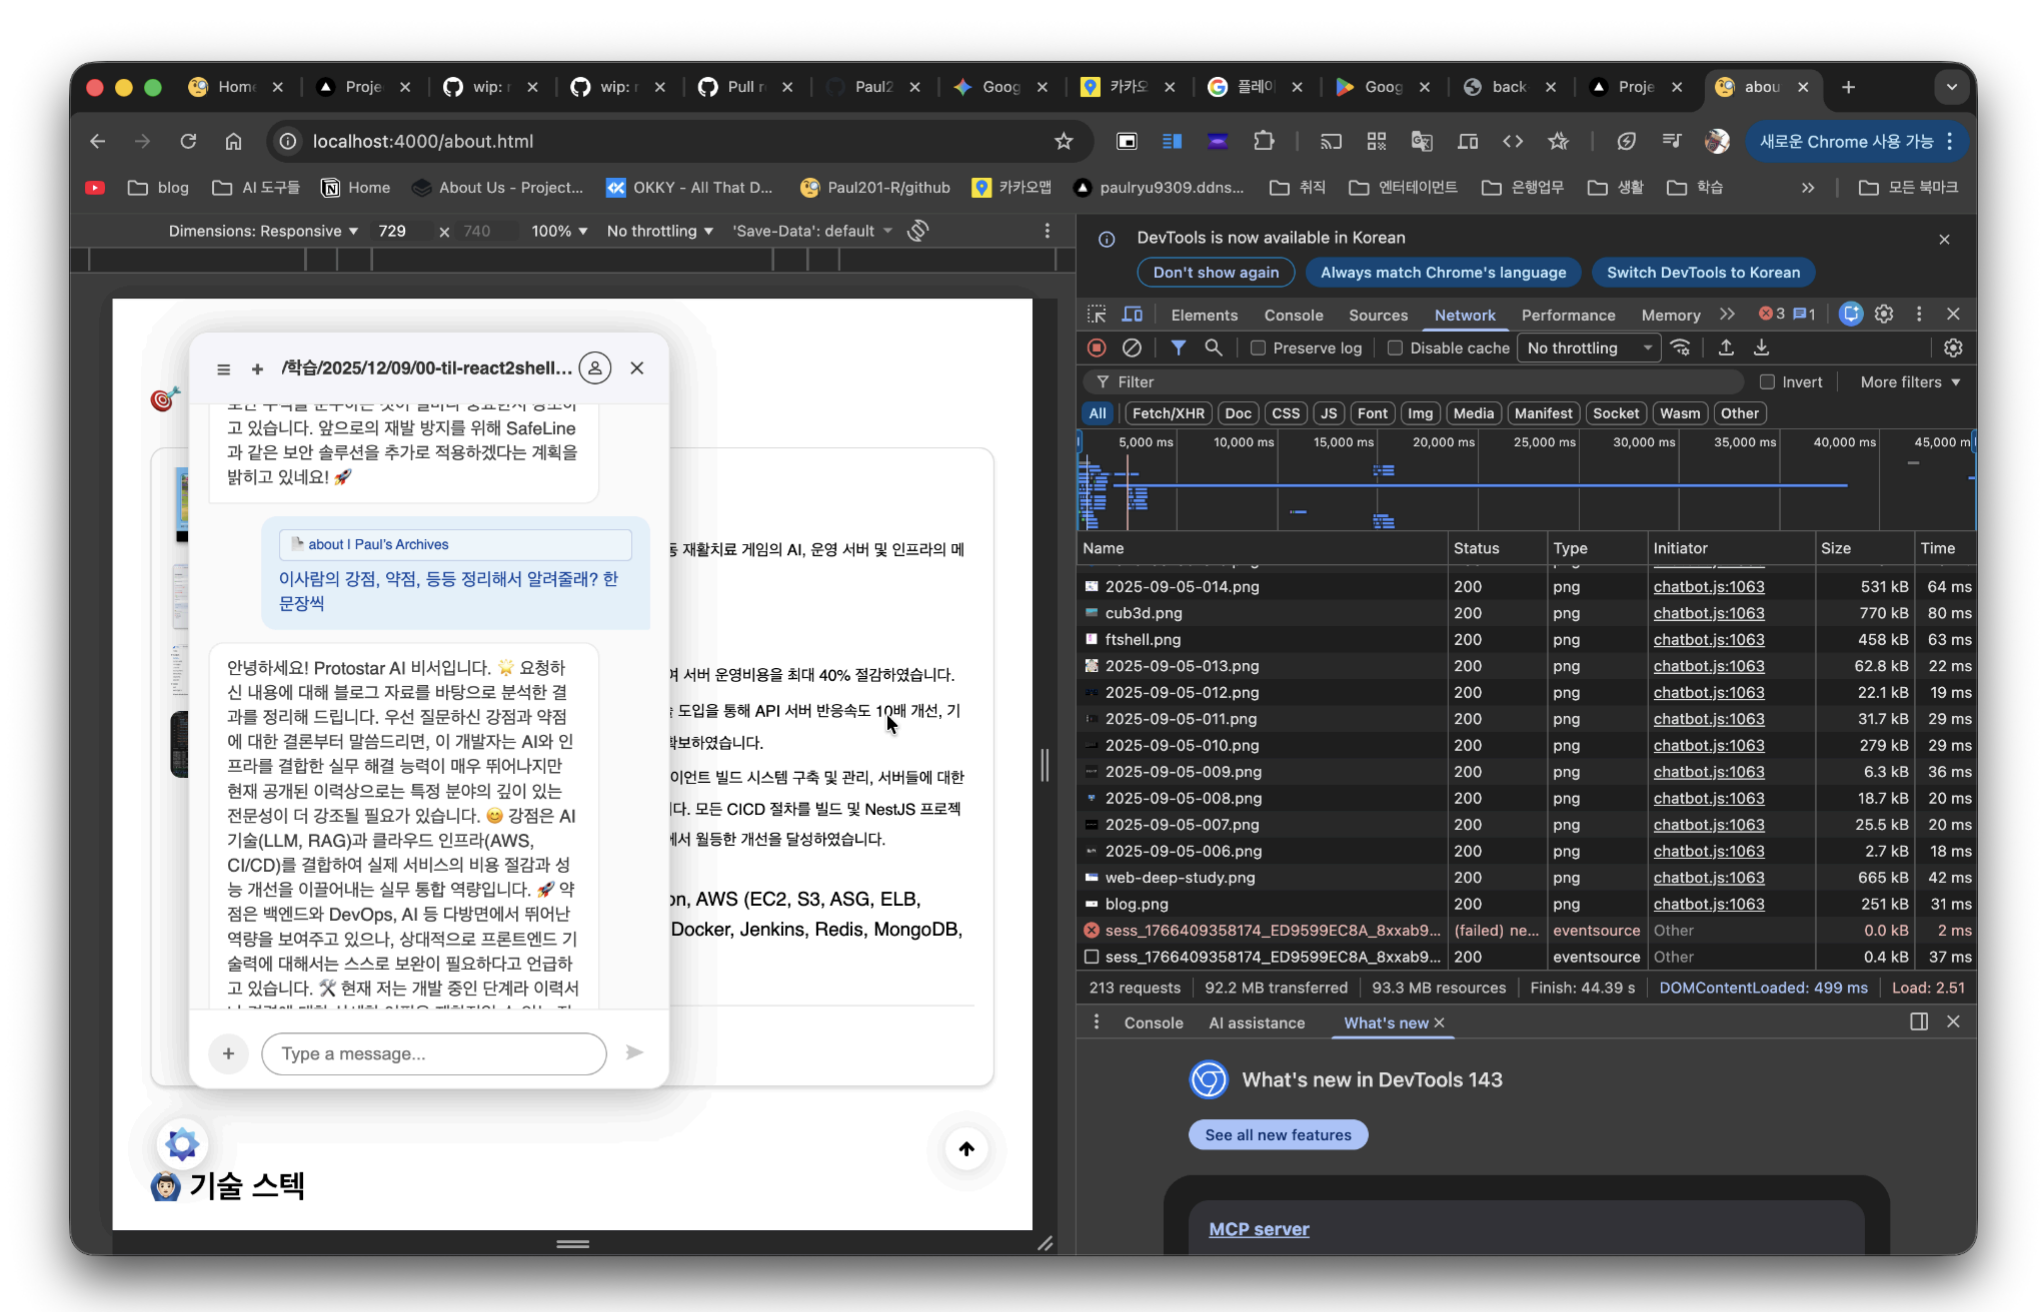Clear the network log
The image size is (2040, 1312).
[x=1131, y=348]
